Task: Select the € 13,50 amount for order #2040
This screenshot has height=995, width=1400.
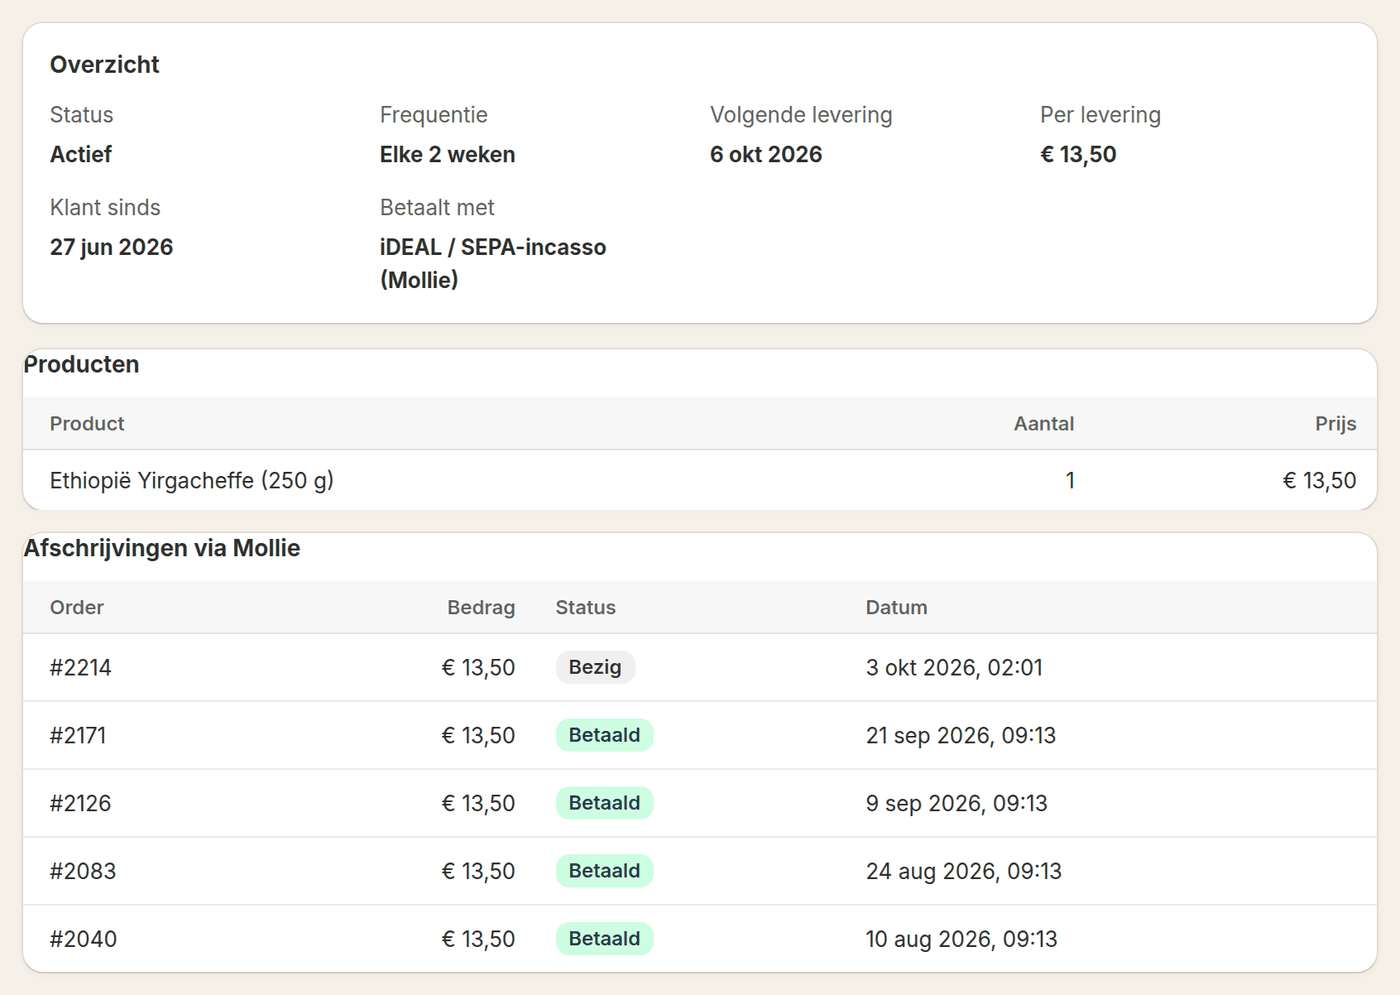Action: 479,940
